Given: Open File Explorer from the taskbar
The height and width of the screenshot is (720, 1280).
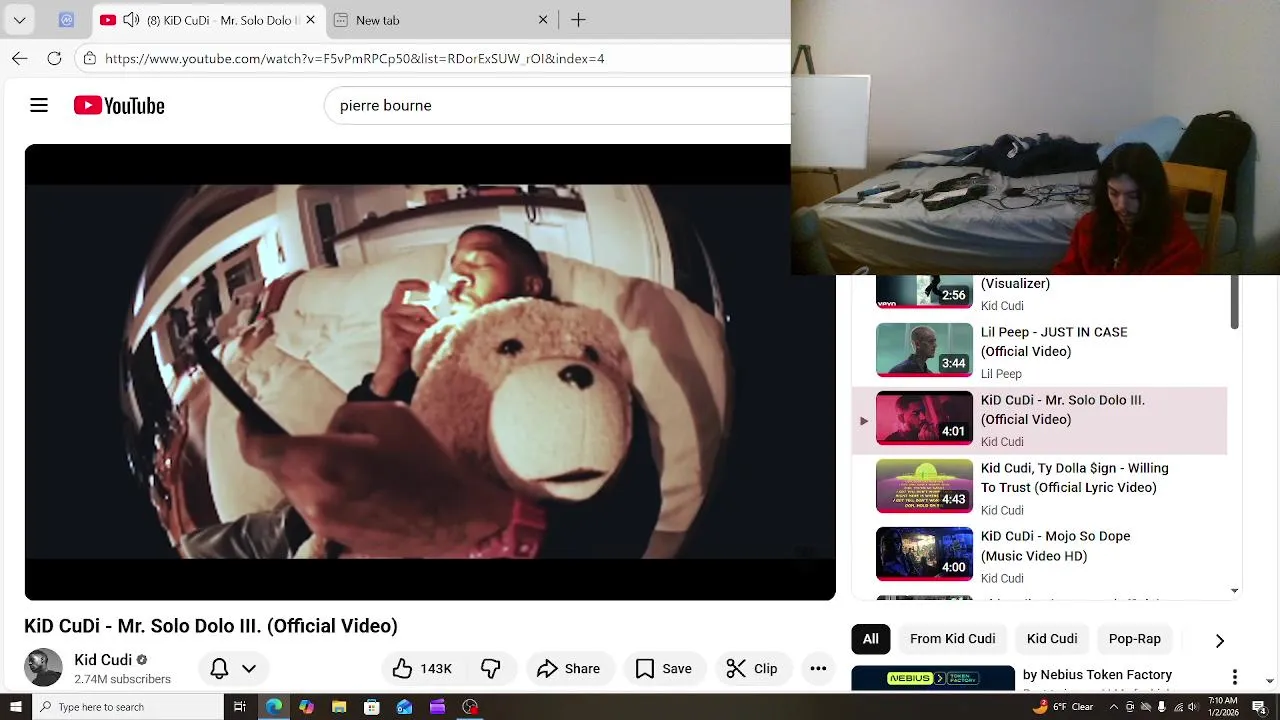Looking at the screenshot, I should coord(339,707).
